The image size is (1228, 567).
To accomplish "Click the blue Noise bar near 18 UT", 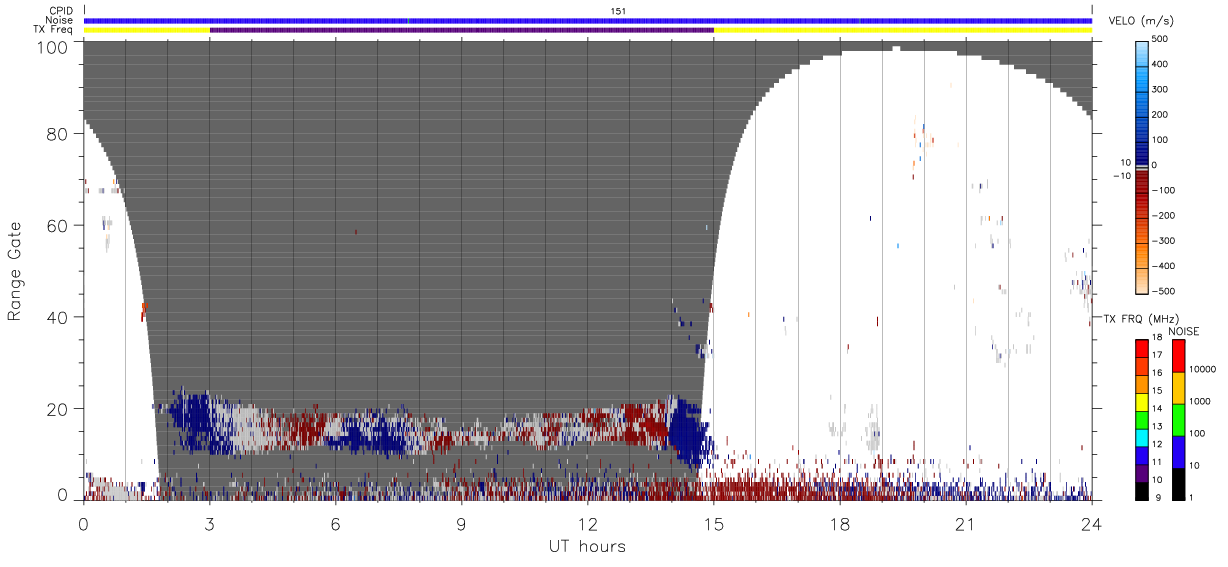I will pyautogui.click(x=840, y=20).
